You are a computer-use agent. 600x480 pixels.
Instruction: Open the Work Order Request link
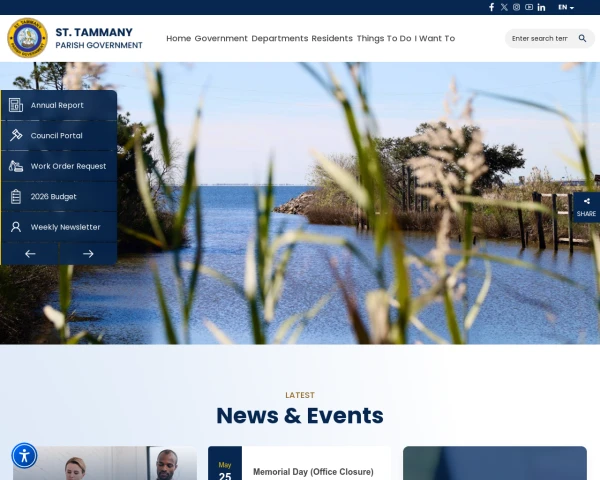pos(59,166)
